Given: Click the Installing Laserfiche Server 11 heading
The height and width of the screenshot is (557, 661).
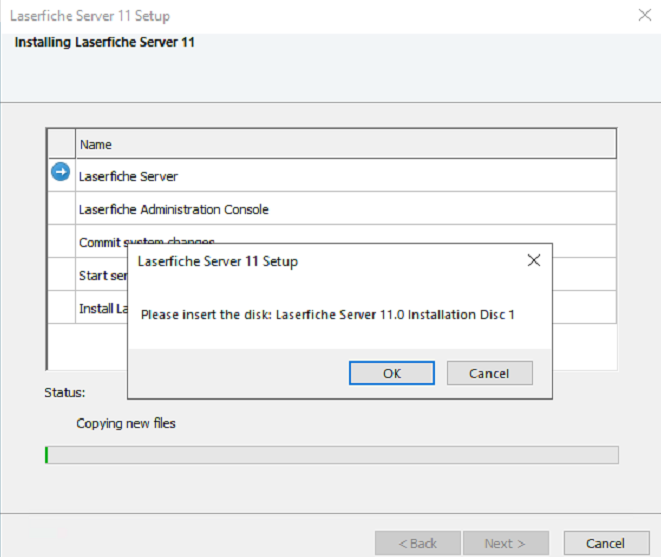Looking at the screenshot, I should 105,42.
